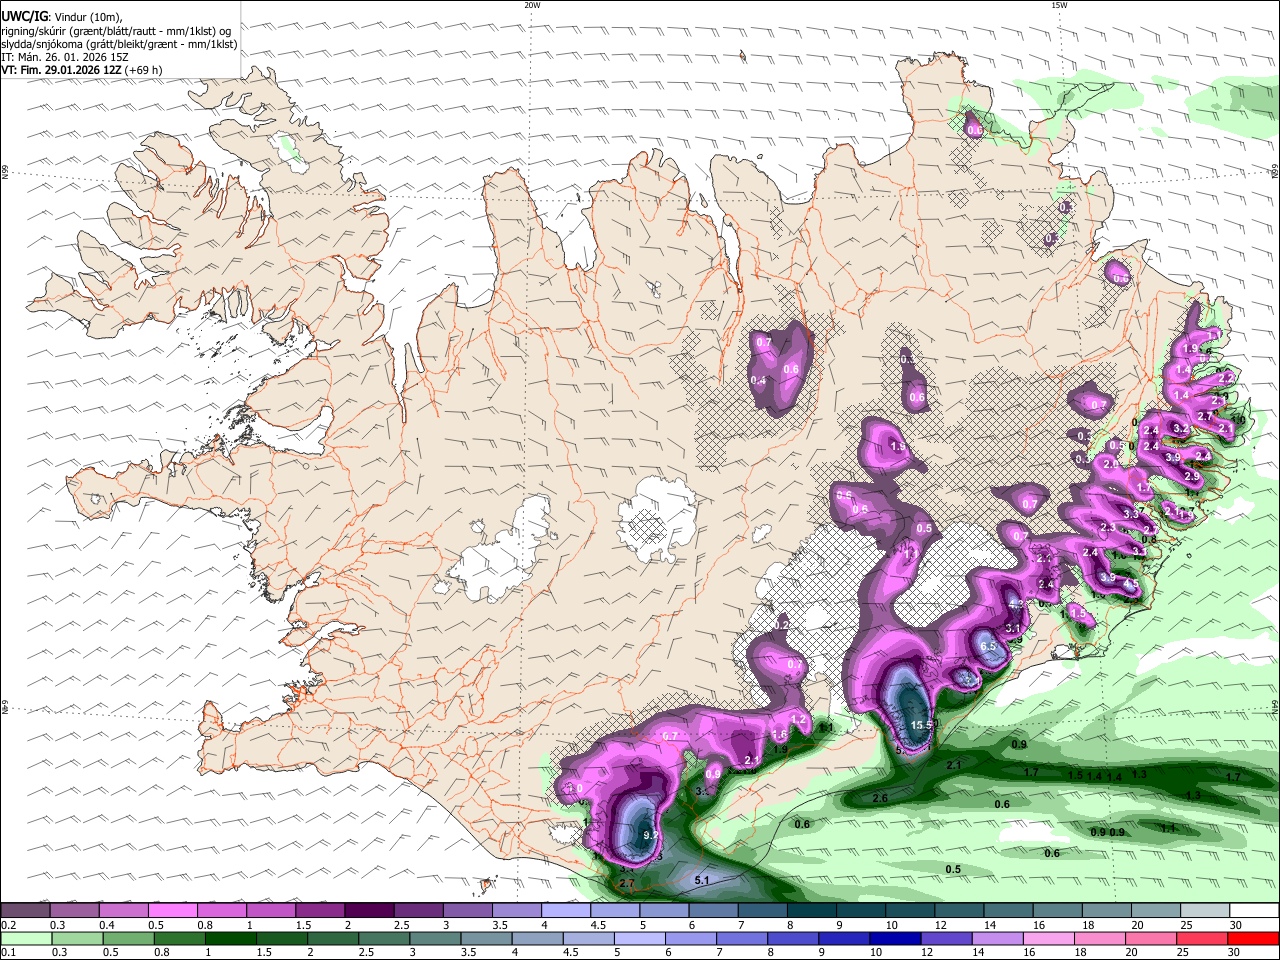
Task: Click the "15W" longitude label
Action: click(1058, 5)
